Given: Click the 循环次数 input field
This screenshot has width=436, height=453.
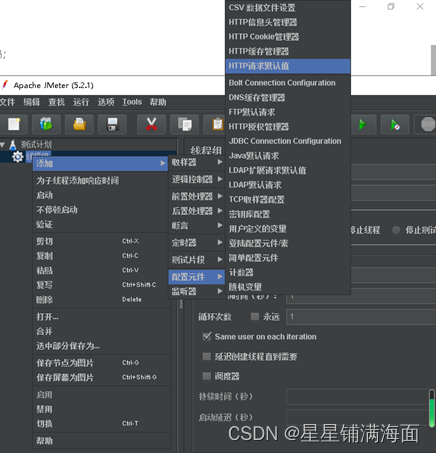Looking at the screenshot, I should point(361,316).
